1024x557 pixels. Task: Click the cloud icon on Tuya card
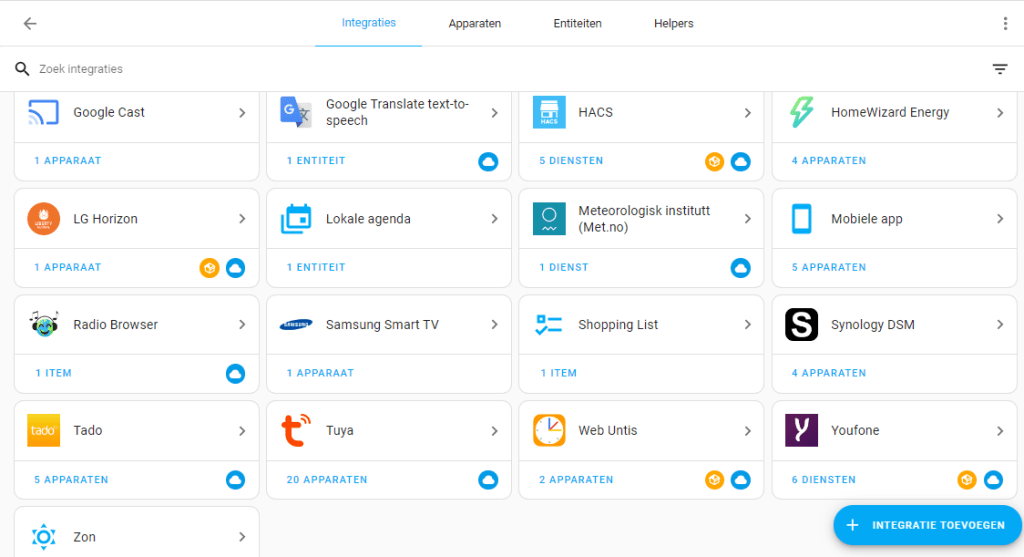pyautogui.click(x=488, y=480)
